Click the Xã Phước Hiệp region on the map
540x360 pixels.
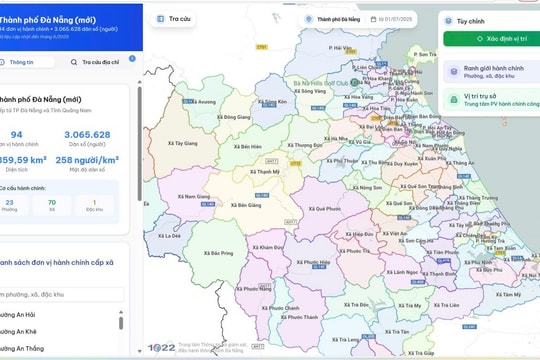(313, 262)
